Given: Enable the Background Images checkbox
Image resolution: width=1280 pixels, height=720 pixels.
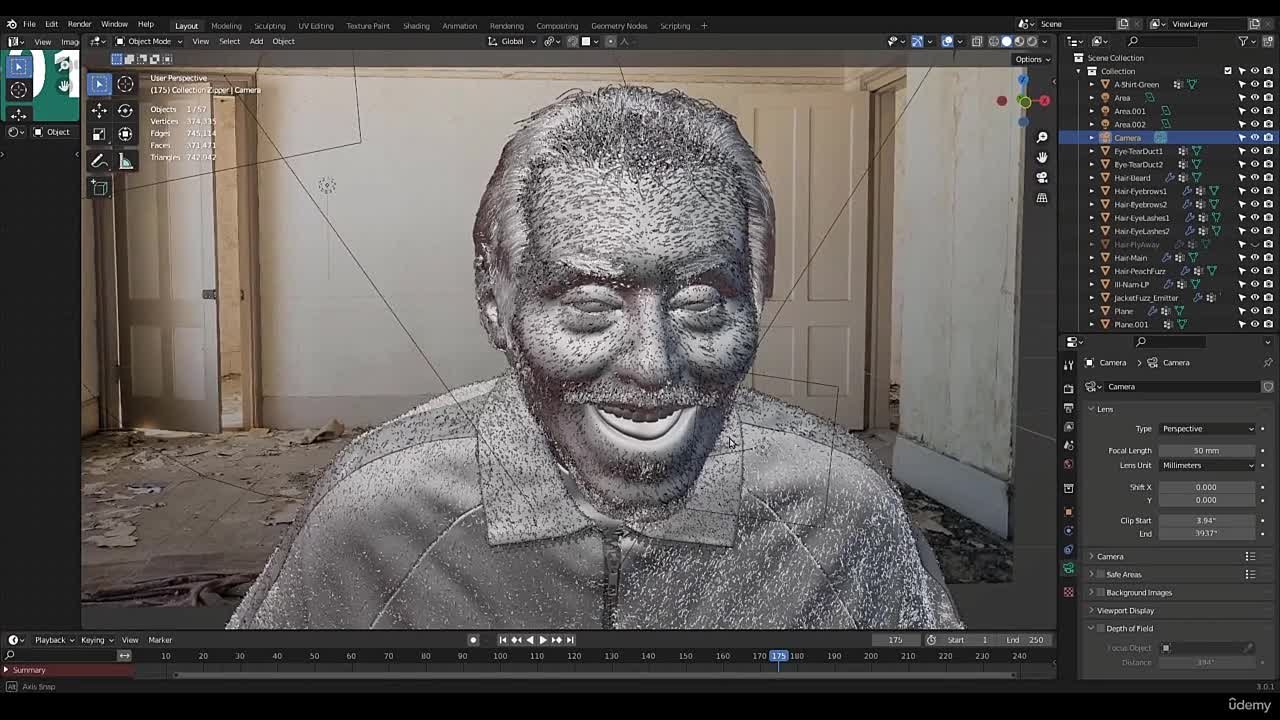Looking at the screenshot, I should pos(1100,593).
